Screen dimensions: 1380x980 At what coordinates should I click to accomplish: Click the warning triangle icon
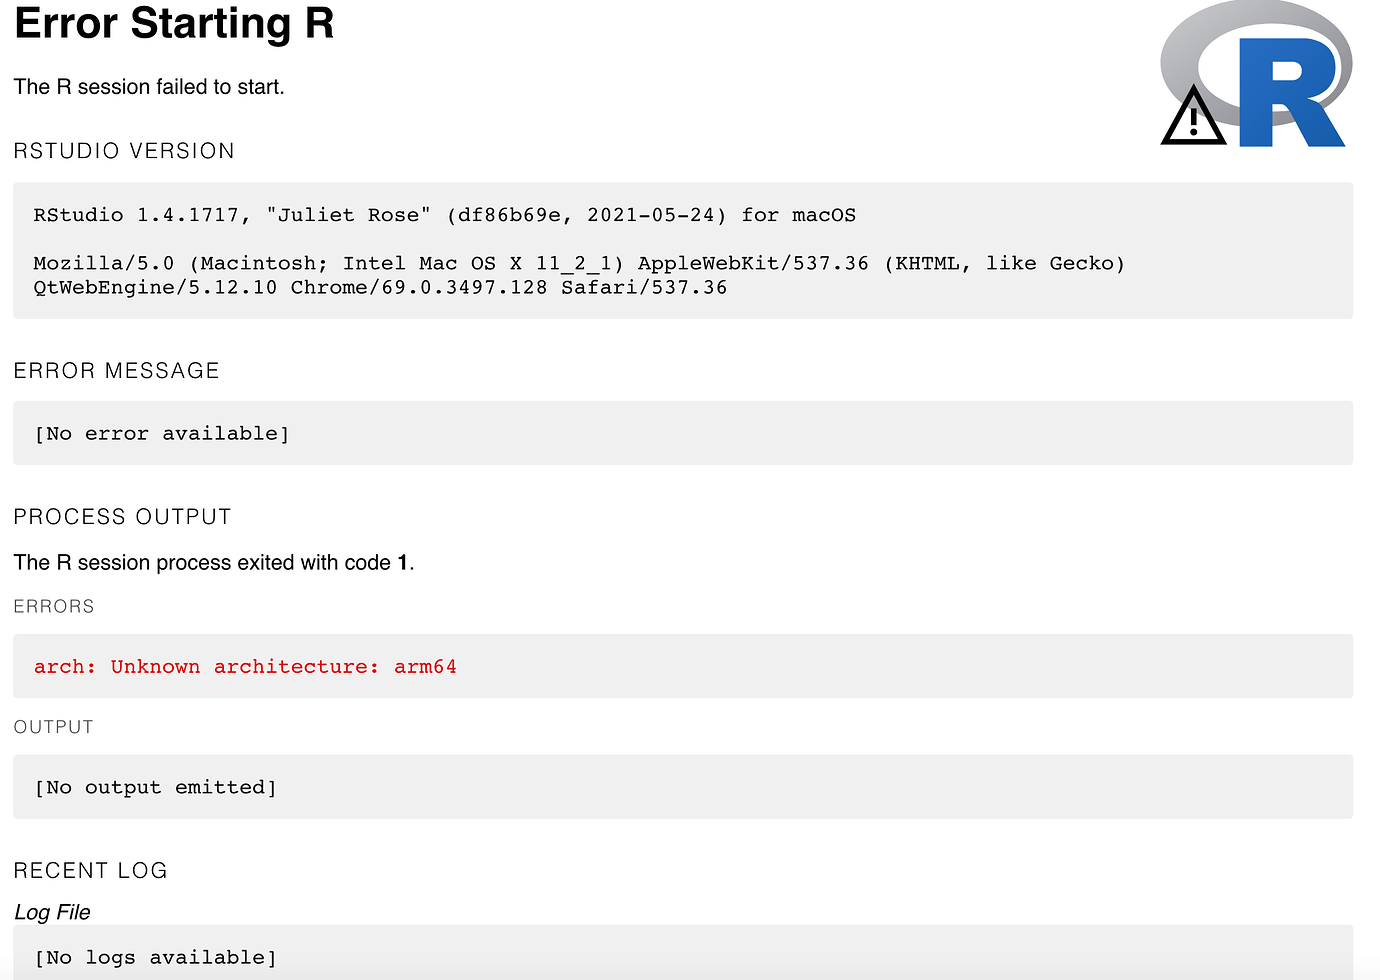click(x=1193, y=116)
